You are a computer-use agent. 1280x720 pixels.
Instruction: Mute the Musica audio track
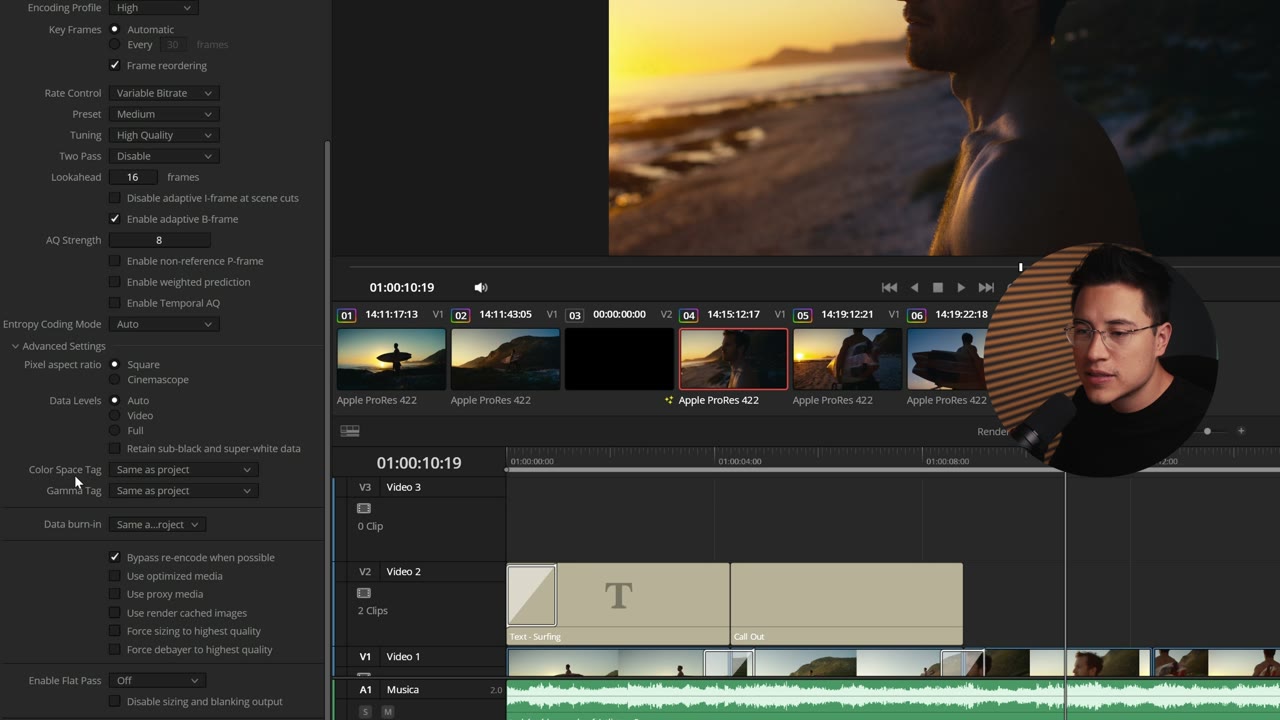pyautogui.click(x=387, y=711)
